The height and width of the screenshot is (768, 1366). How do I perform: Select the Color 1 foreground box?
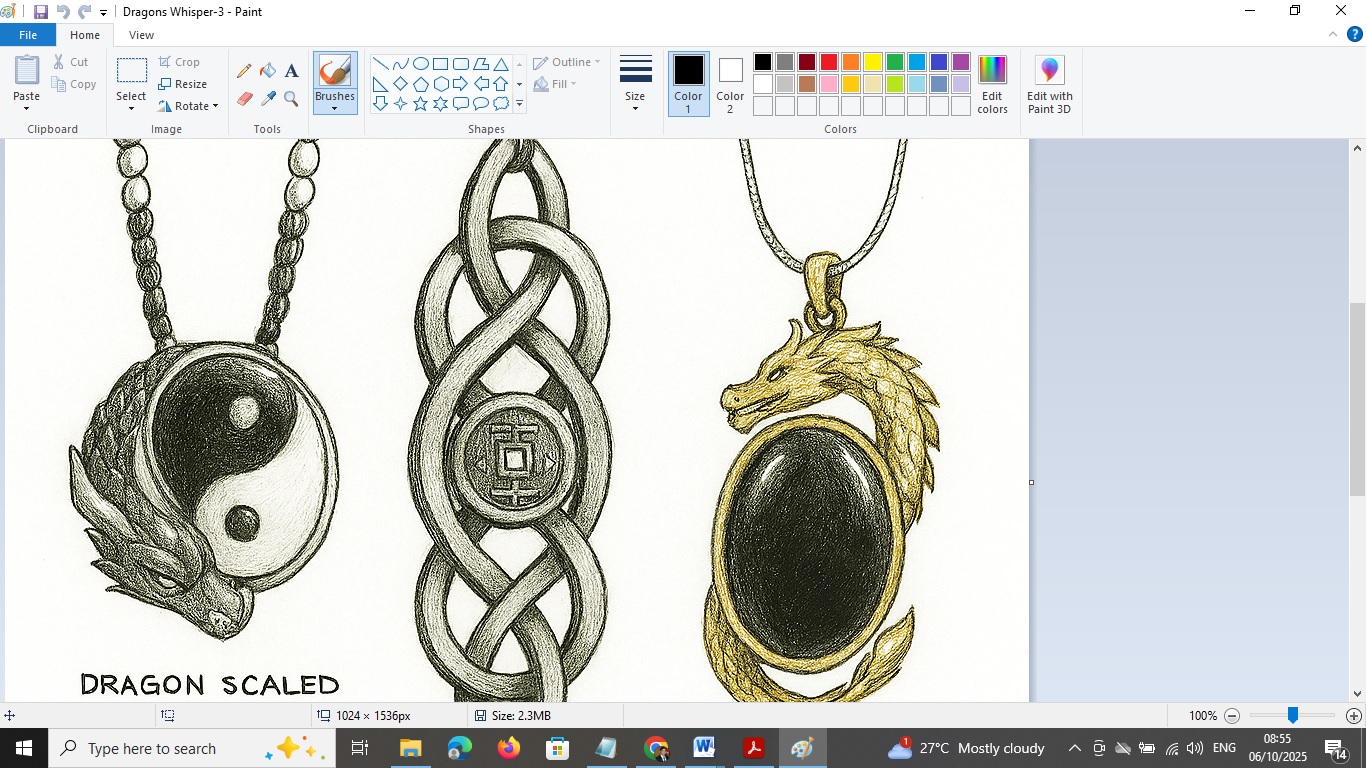(688, 84)
